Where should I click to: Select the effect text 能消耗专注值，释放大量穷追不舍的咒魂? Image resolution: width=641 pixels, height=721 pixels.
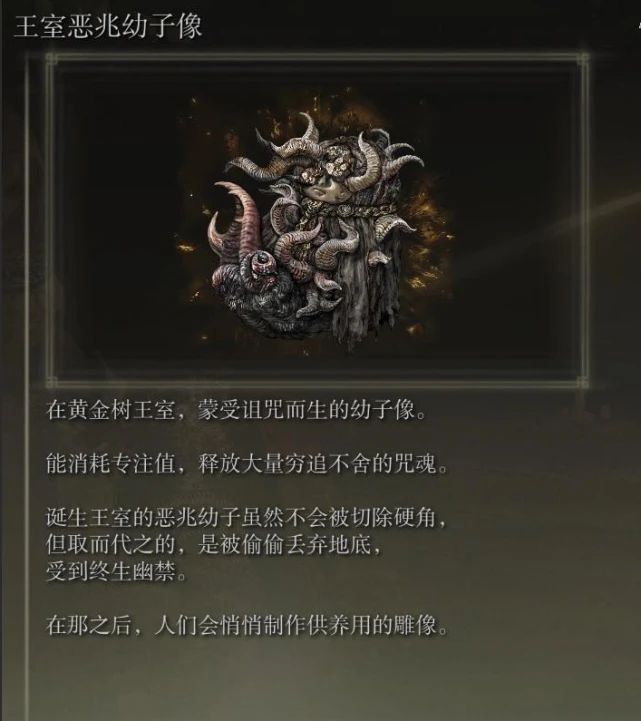point(247,464)
